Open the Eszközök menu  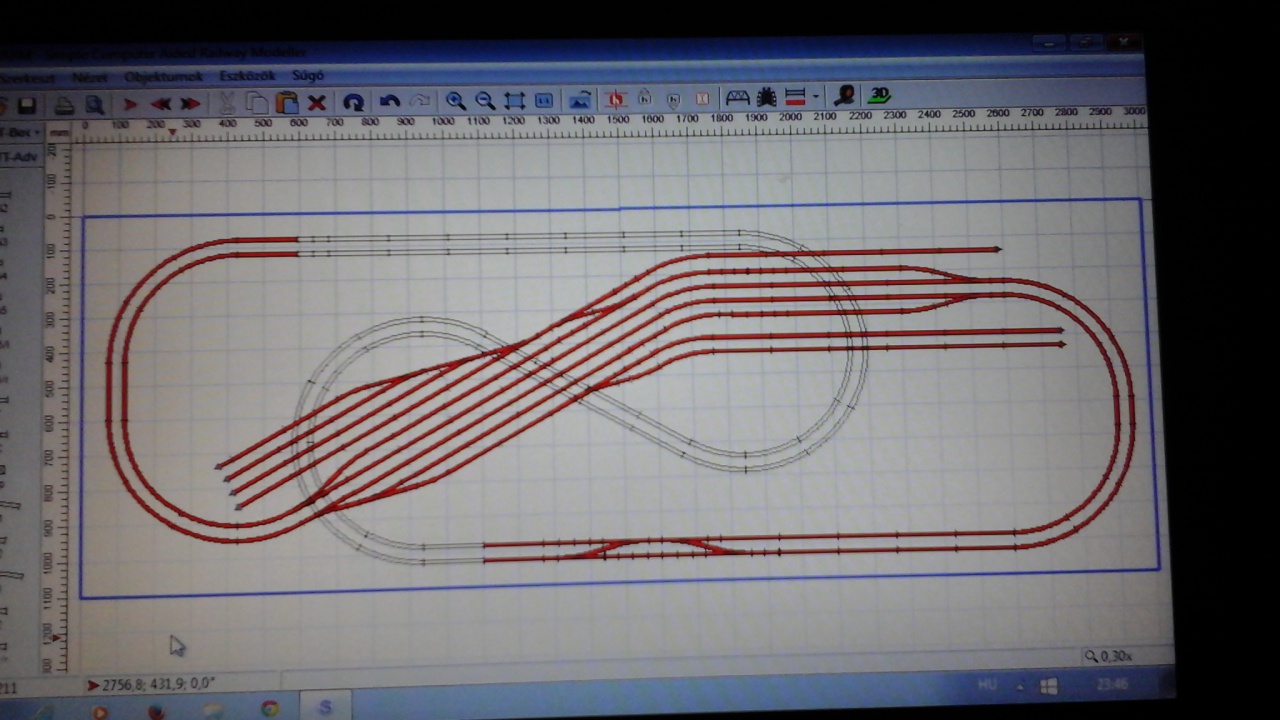(x=247, y=76)
